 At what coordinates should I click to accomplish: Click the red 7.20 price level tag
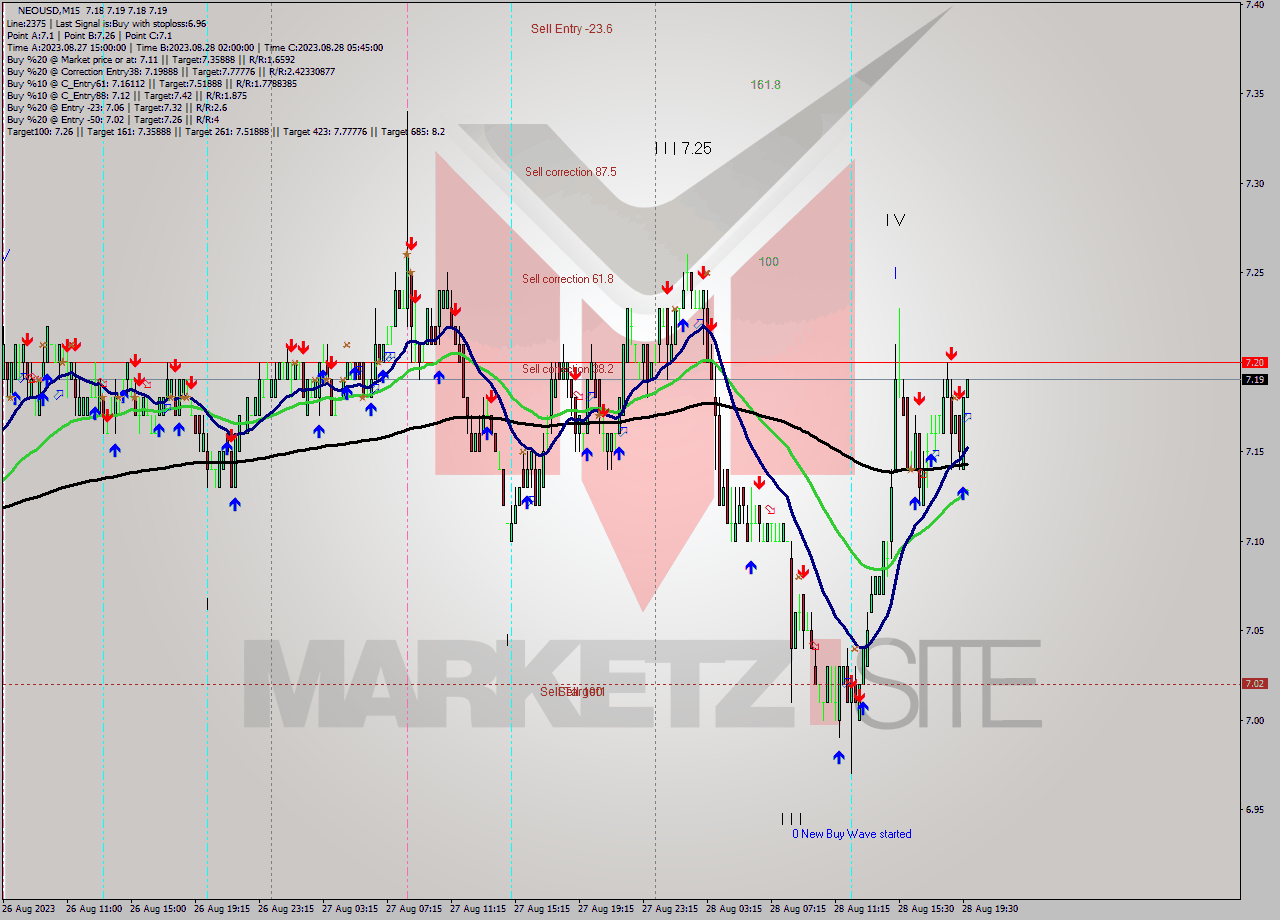[x=1255, y=362]
